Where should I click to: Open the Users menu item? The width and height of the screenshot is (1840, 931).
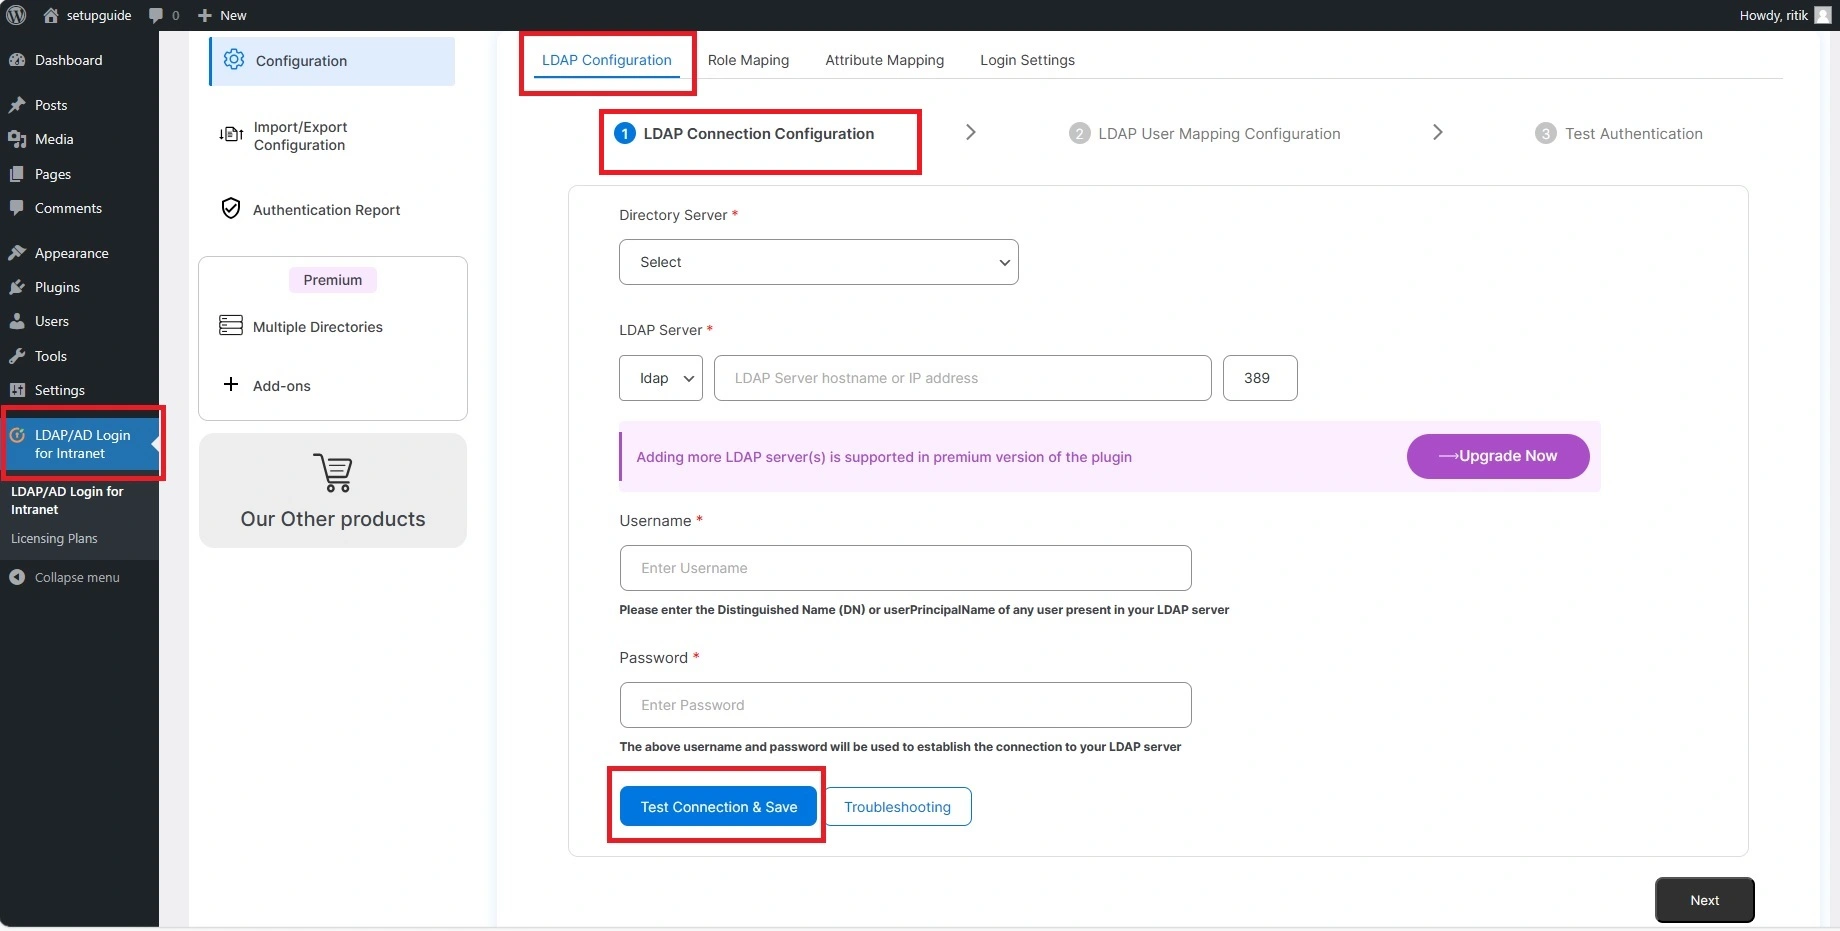(x=79, y=321)
